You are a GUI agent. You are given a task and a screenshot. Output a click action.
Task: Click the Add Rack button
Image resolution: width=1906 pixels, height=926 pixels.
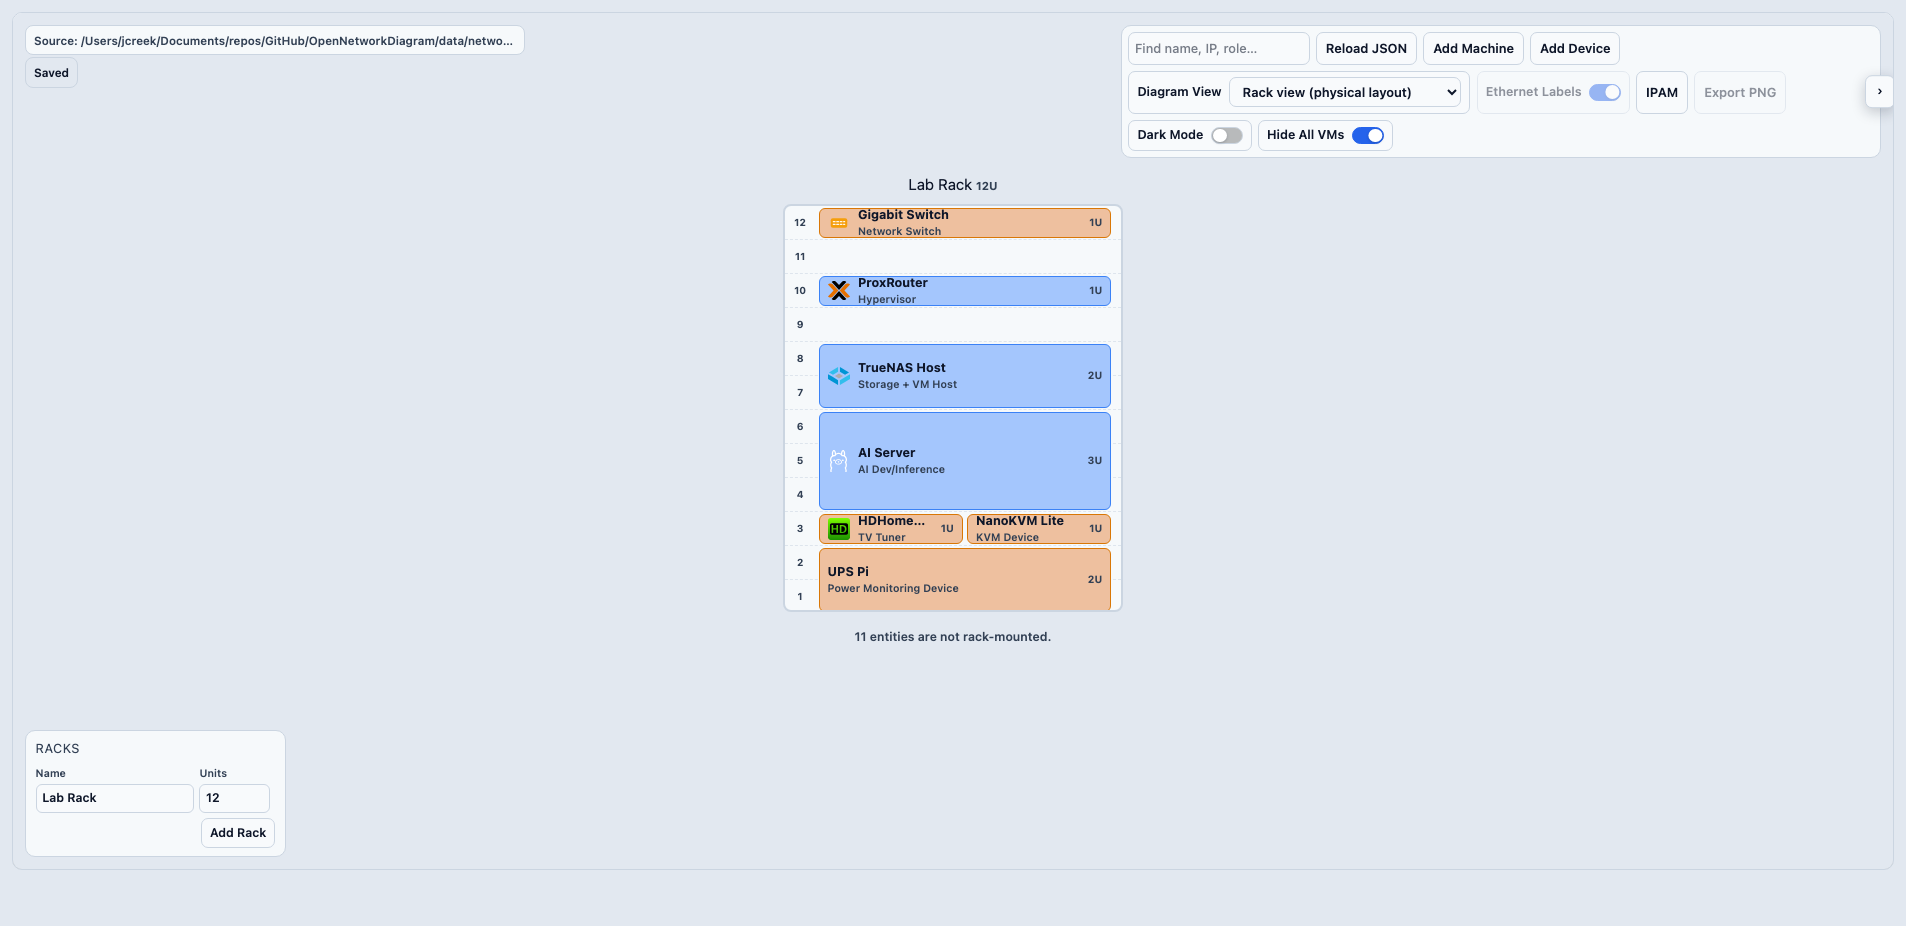(x=238, y=833)
